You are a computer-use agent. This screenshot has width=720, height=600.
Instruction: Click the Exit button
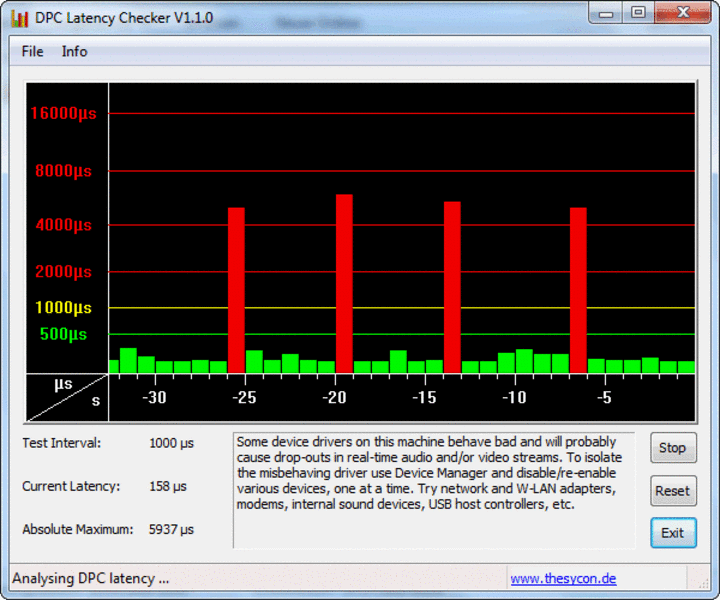coord(673,533)
